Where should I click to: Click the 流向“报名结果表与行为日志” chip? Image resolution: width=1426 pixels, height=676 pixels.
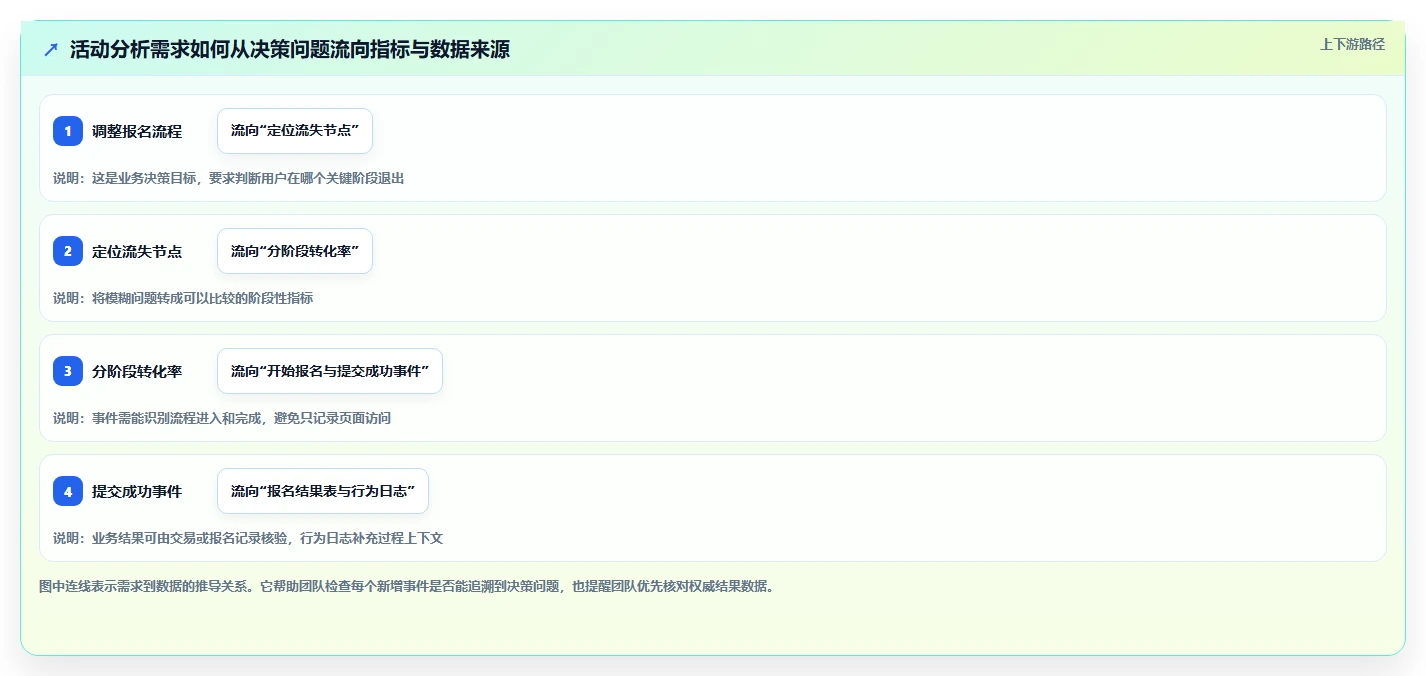323,491
